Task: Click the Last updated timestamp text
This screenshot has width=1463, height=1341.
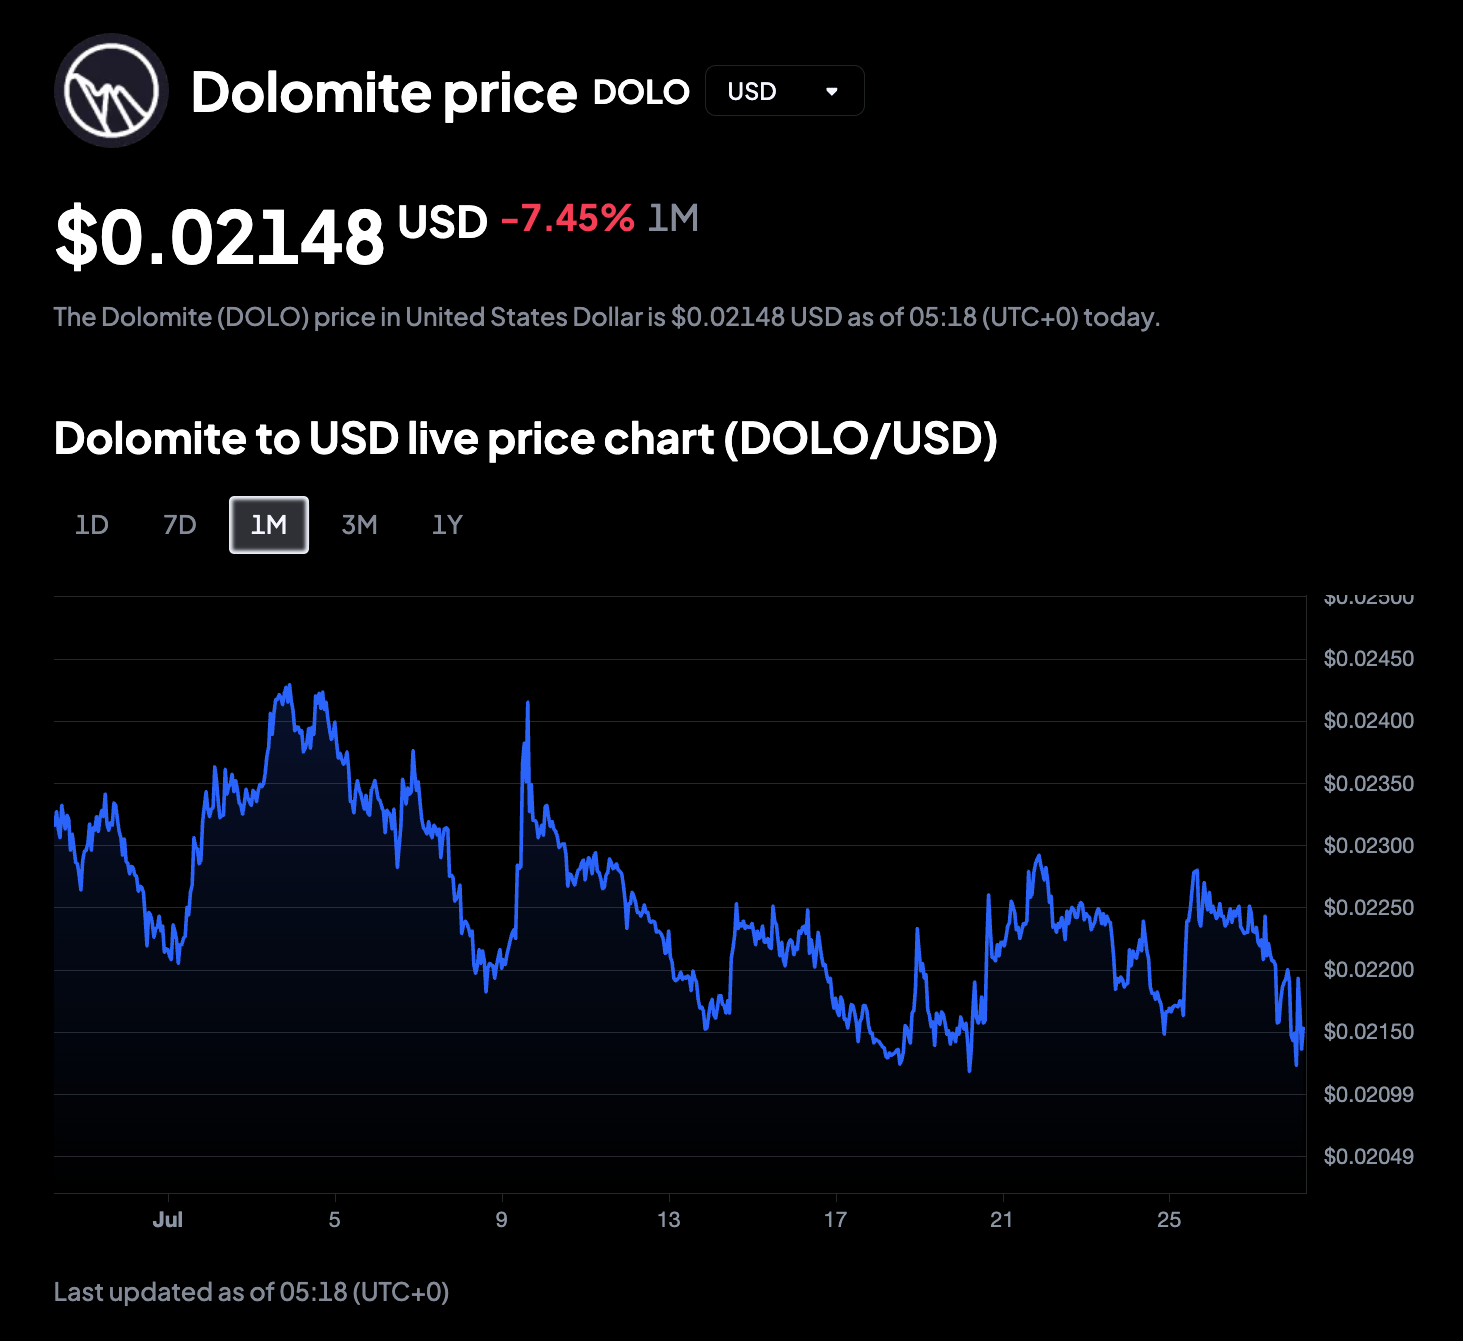Action: [251, 1292]
